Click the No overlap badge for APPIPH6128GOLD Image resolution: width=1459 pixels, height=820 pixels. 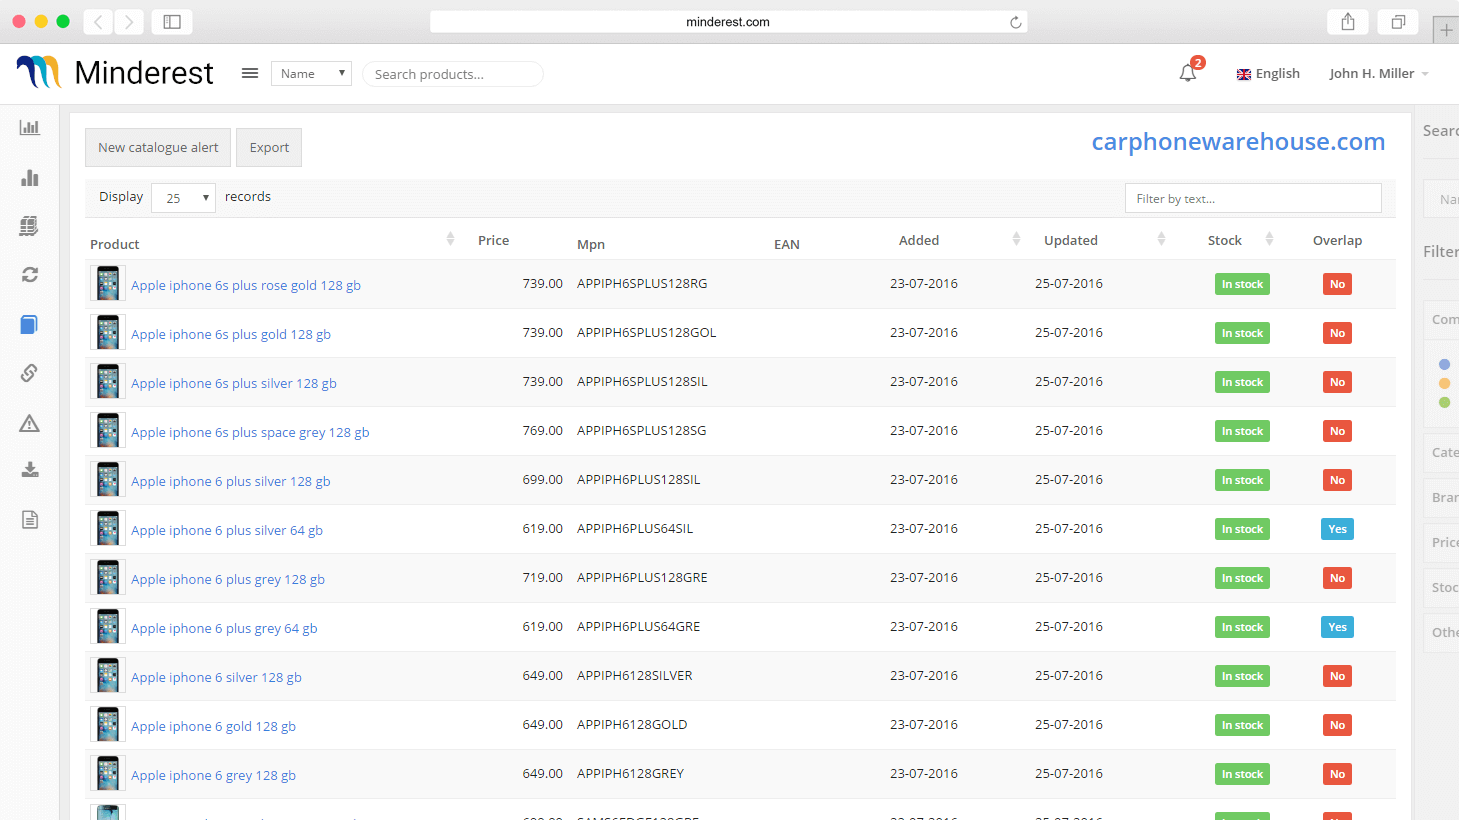click(1337, 725)
